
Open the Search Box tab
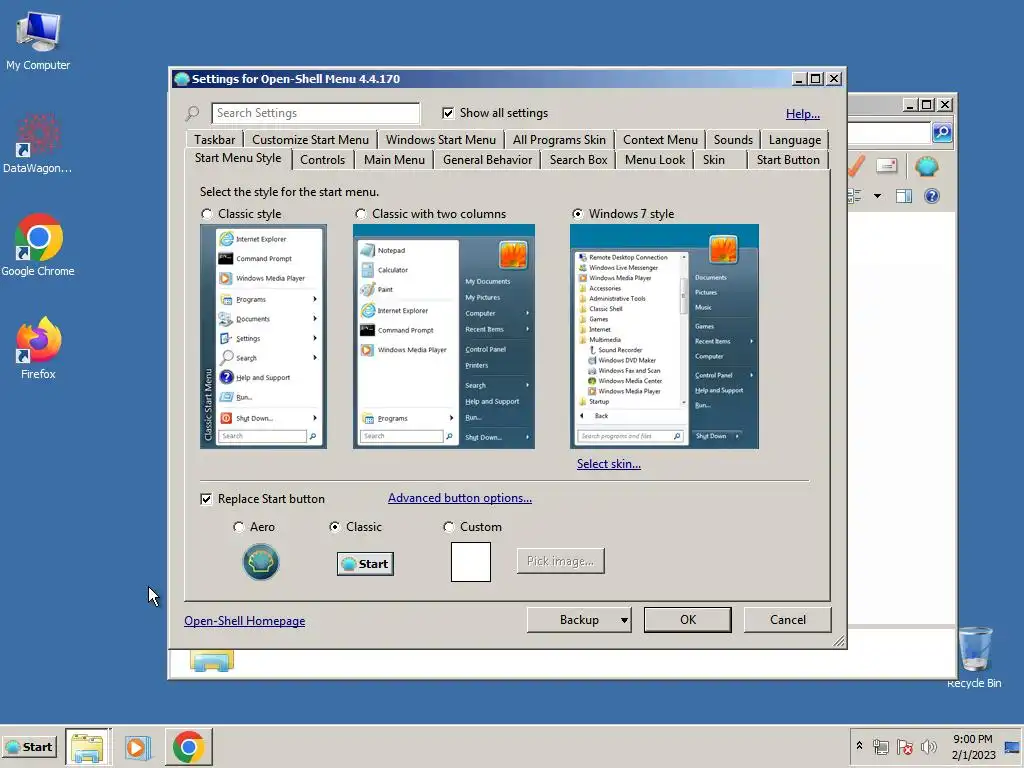(579, 160)
